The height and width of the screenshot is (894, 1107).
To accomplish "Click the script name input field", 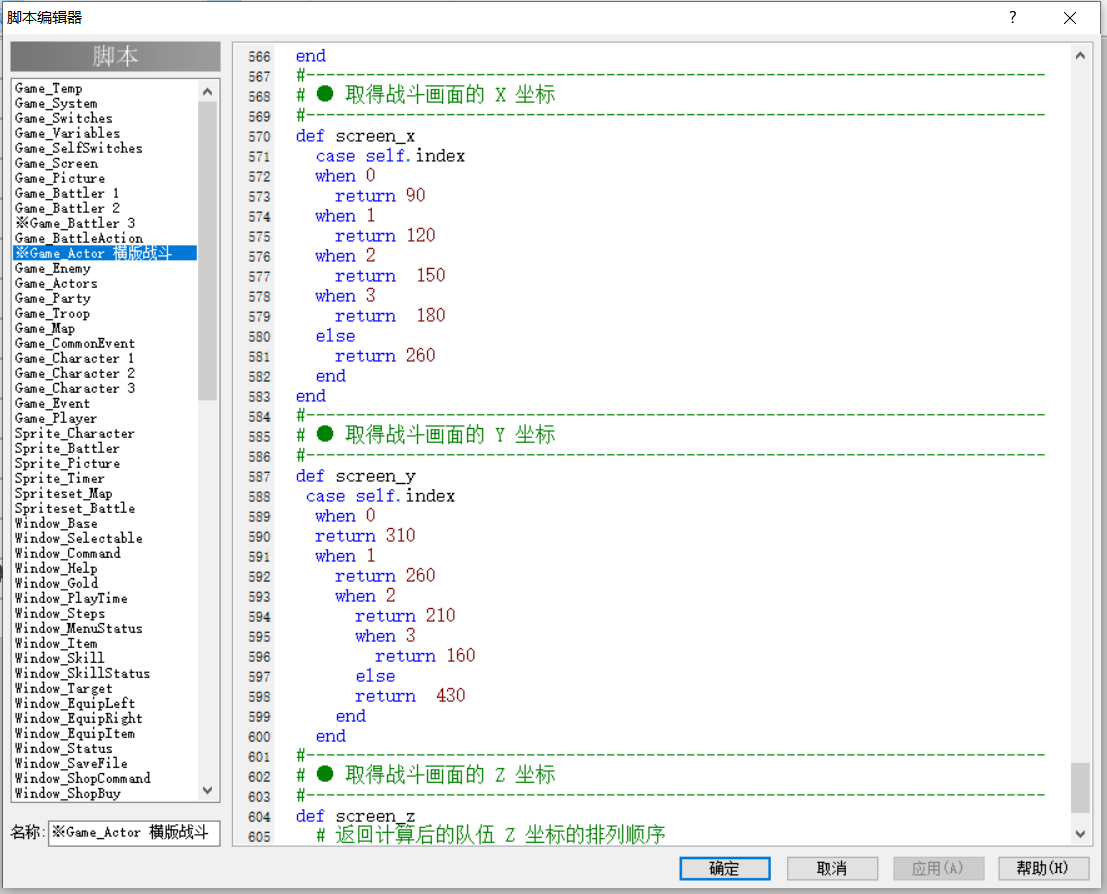I will click(x=133, y=833).
